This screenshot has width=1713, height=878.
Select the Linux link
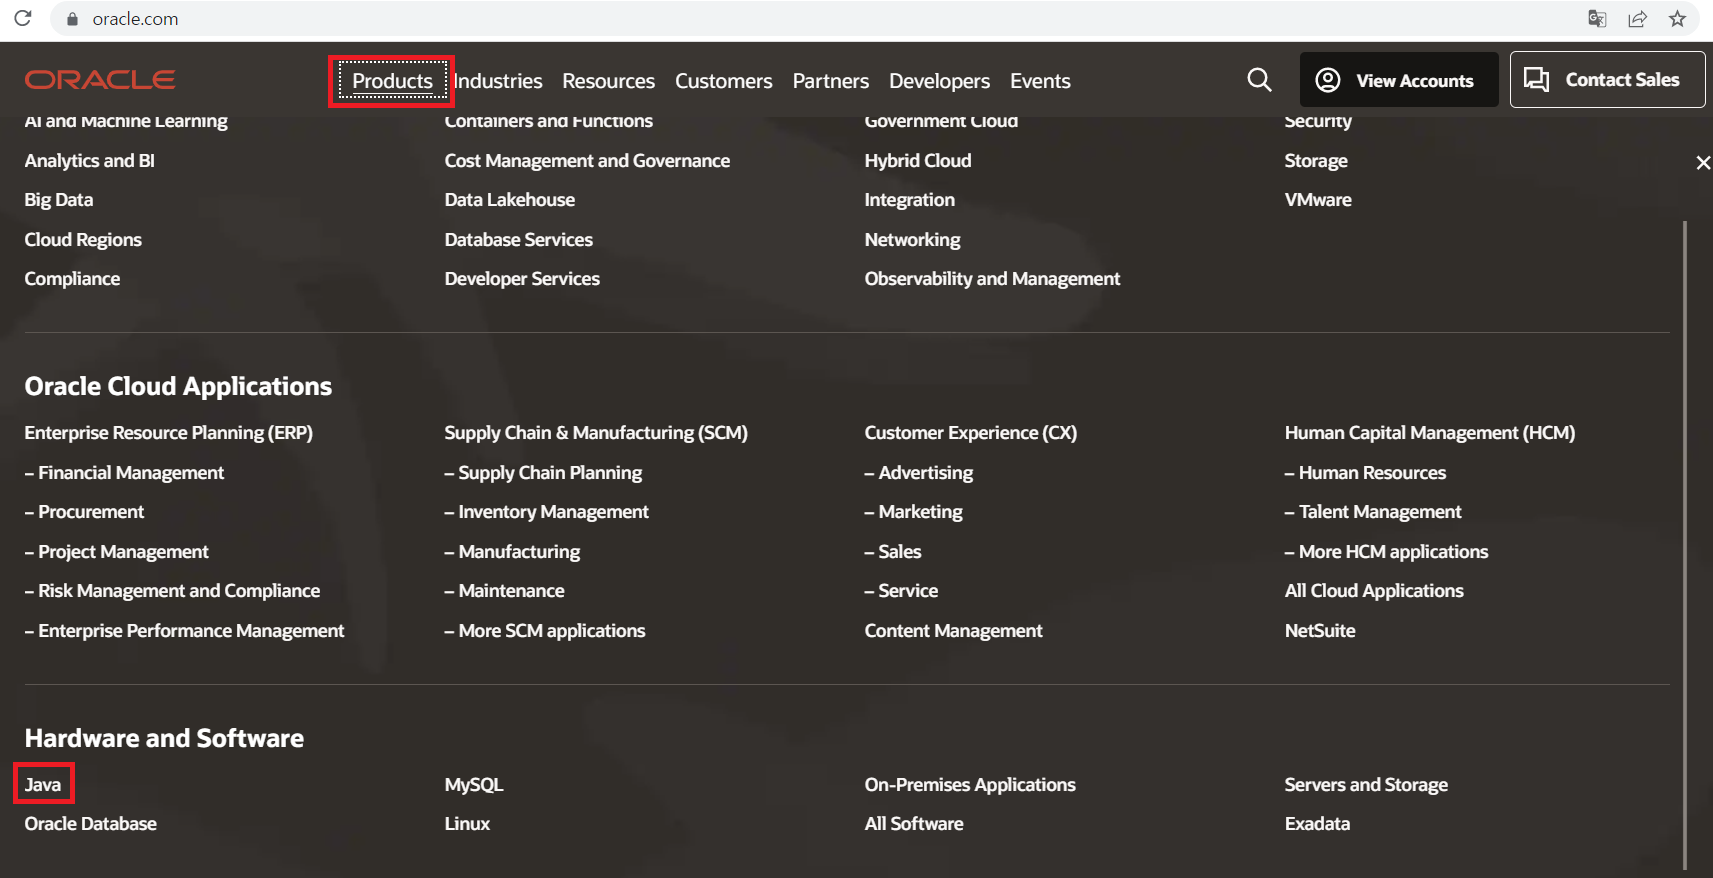[467, 824]
